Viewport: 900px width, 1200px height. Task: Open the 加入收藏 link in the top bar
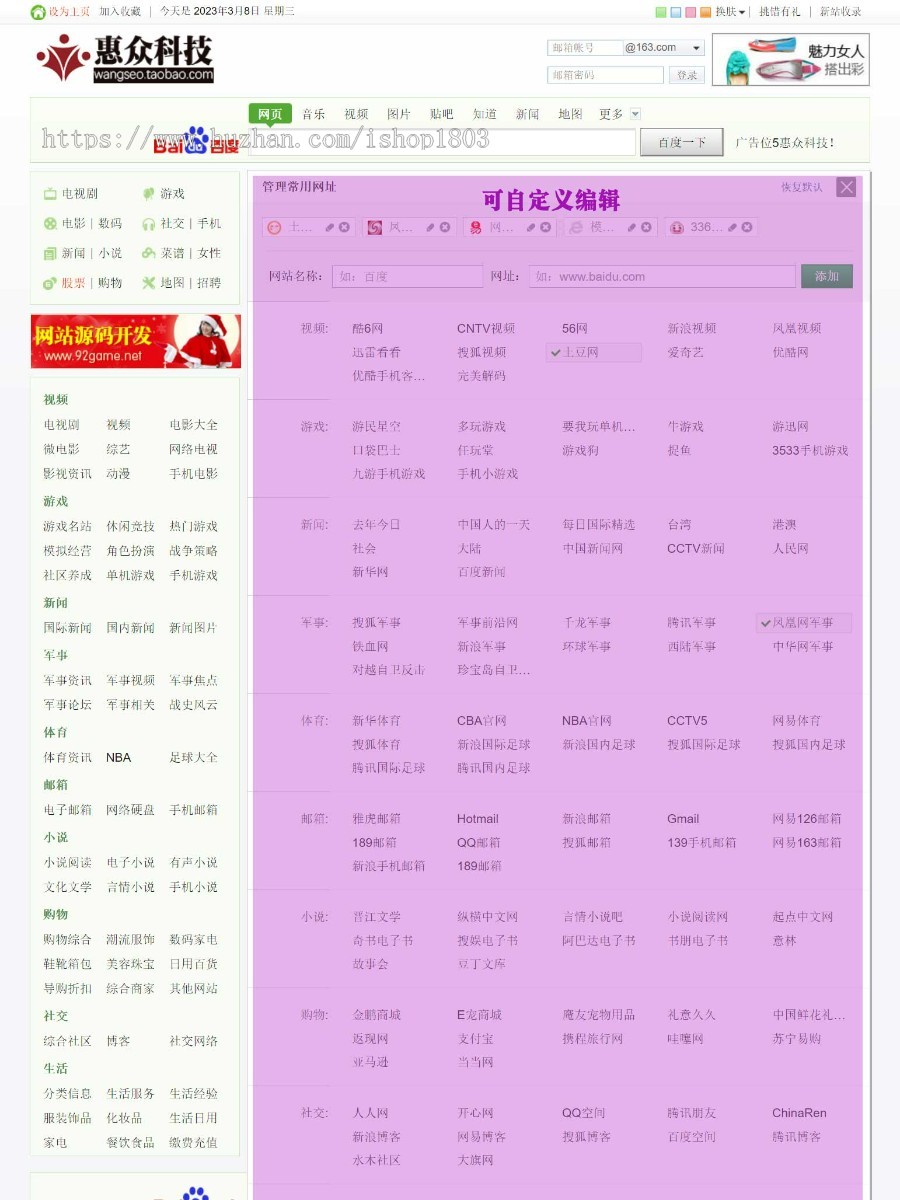[x=120, y=12]
